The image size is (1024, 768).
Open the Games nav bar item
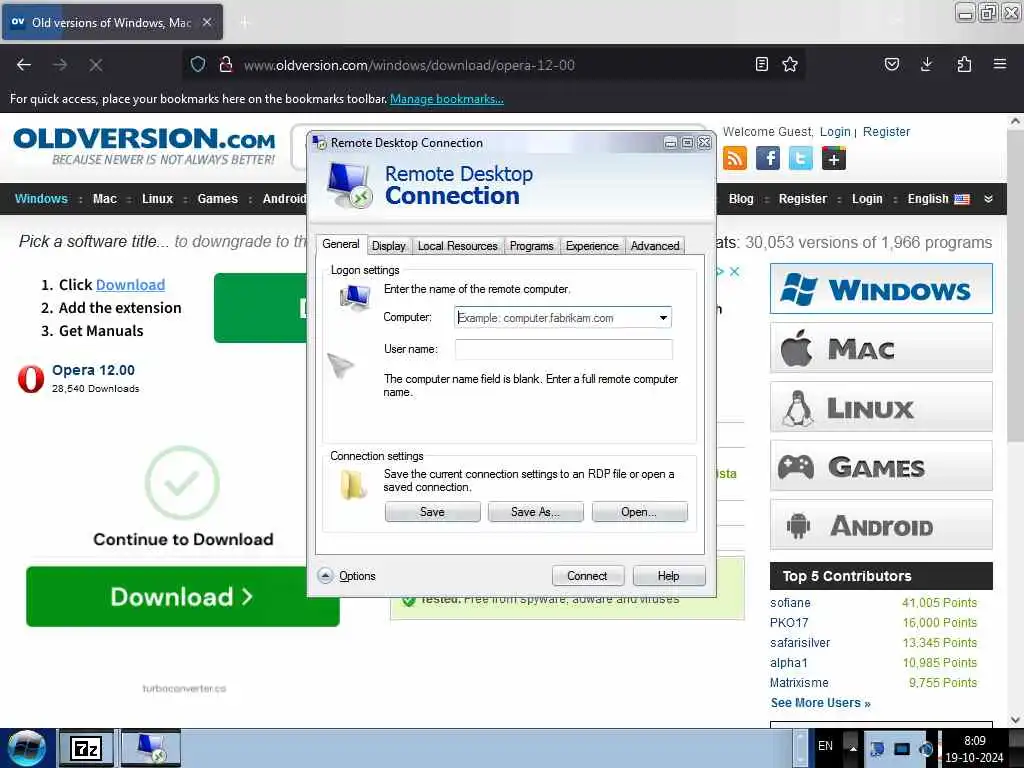click(217, 199)
